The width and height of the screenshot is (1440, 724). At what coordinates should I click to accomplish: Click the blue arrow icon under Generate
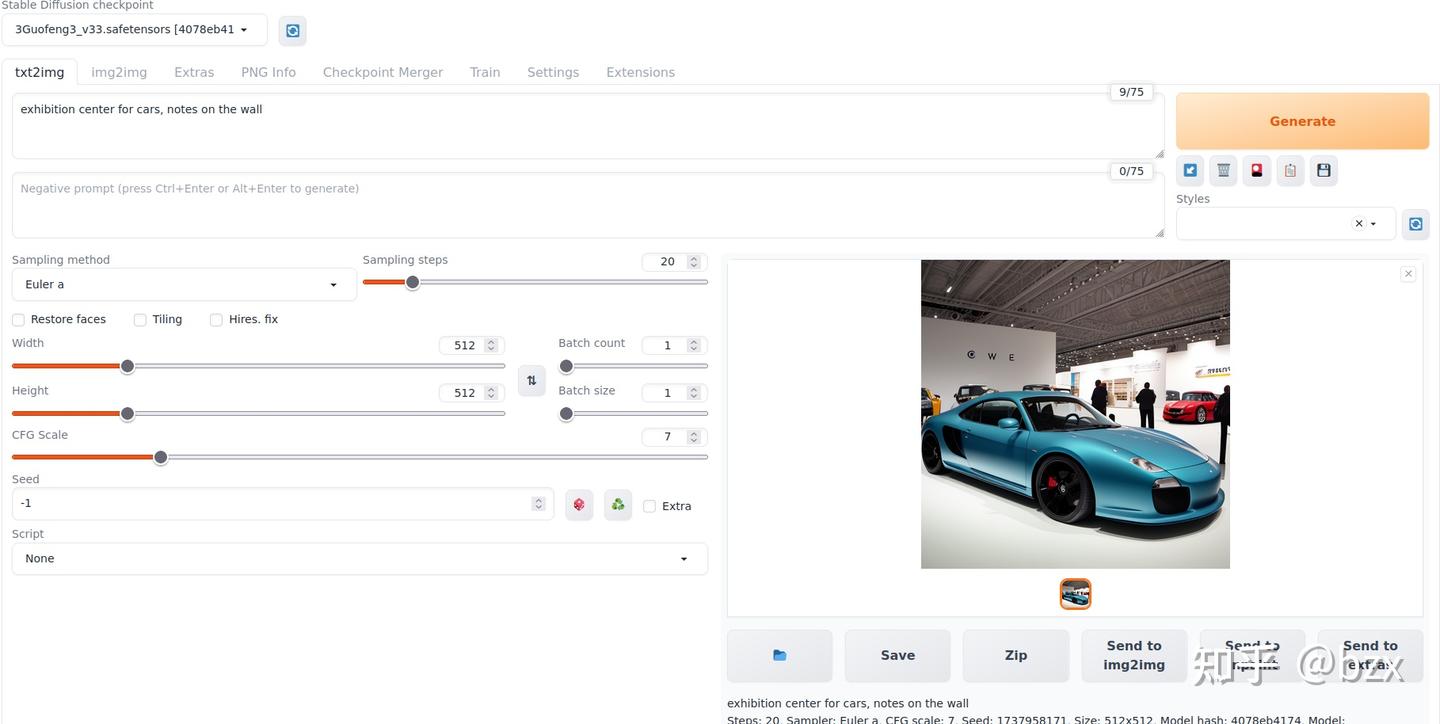click(1190, 170)
